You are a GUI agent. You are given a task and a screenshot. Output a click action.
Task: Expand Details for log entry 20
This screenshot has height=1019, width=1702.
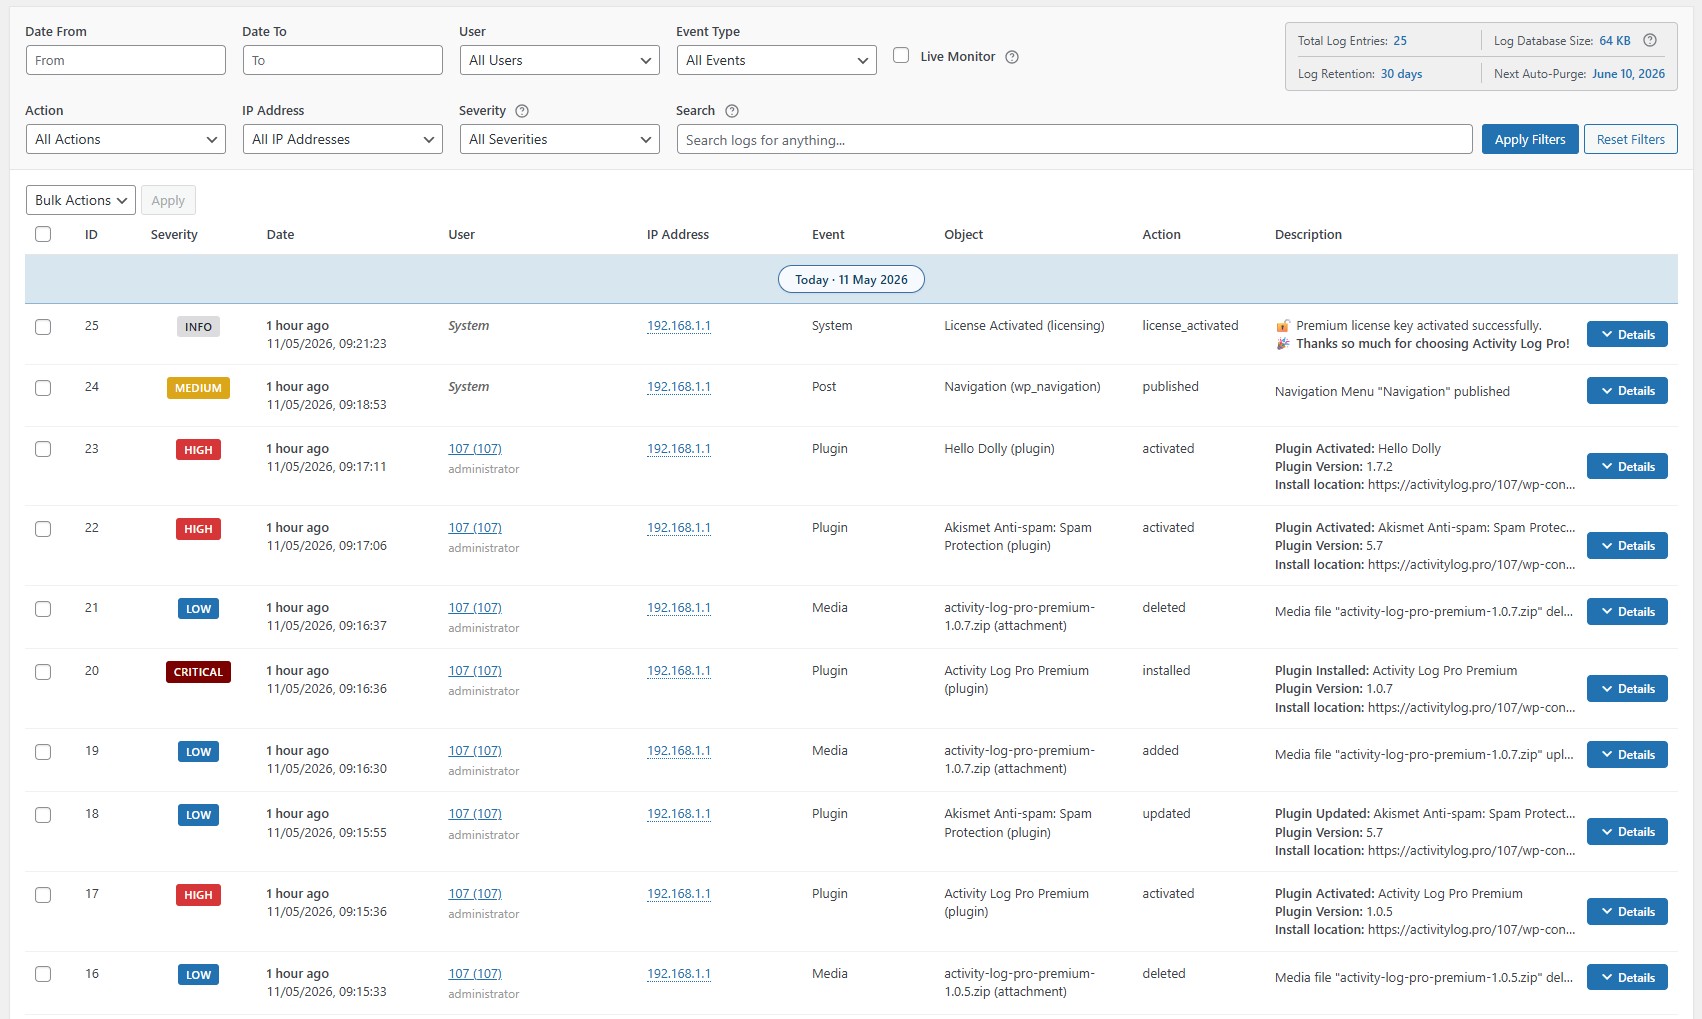1627,689
